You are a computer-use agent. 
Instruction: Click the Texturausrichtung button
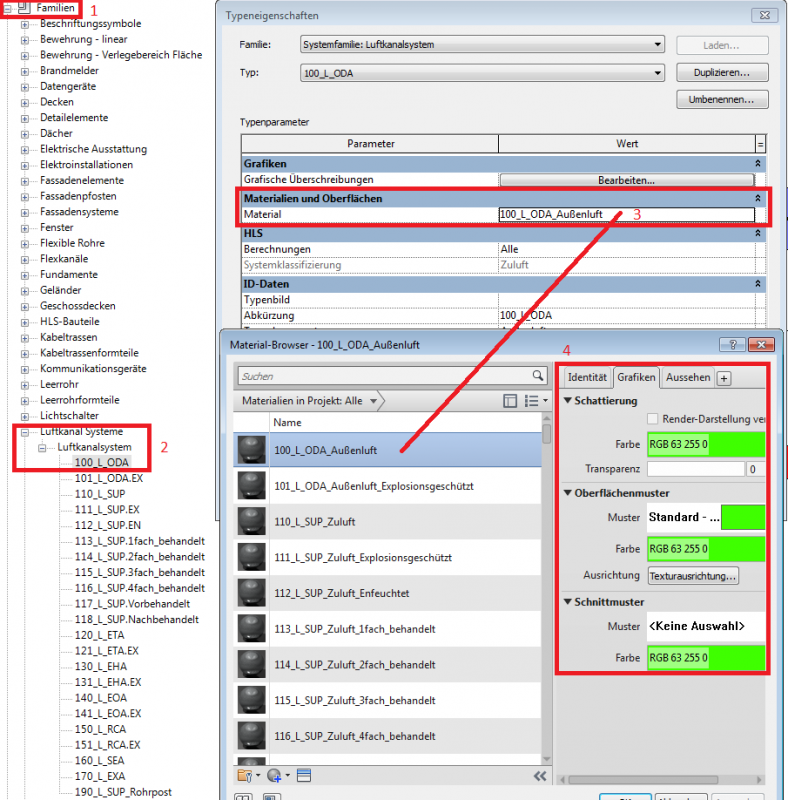(692, 576)
